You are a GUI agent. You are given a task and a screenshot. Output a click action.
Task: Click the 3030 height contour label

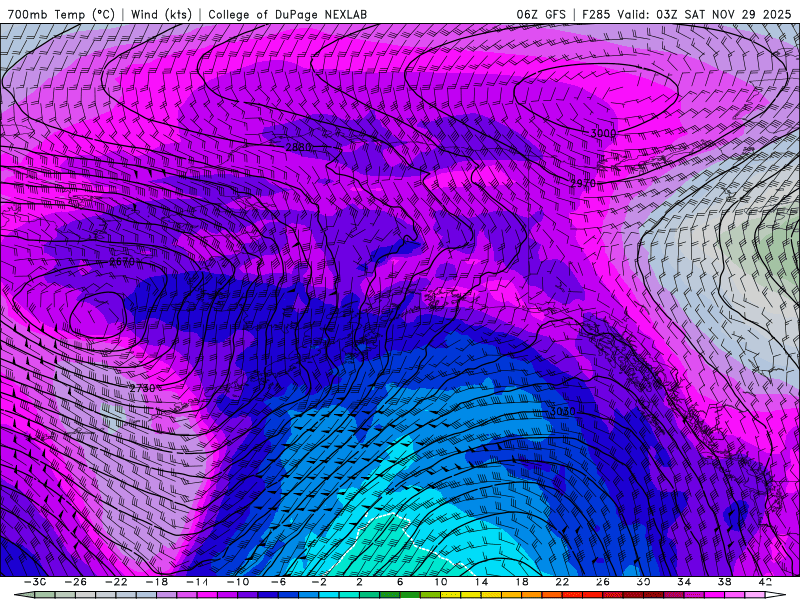click(x=563, y=411)
